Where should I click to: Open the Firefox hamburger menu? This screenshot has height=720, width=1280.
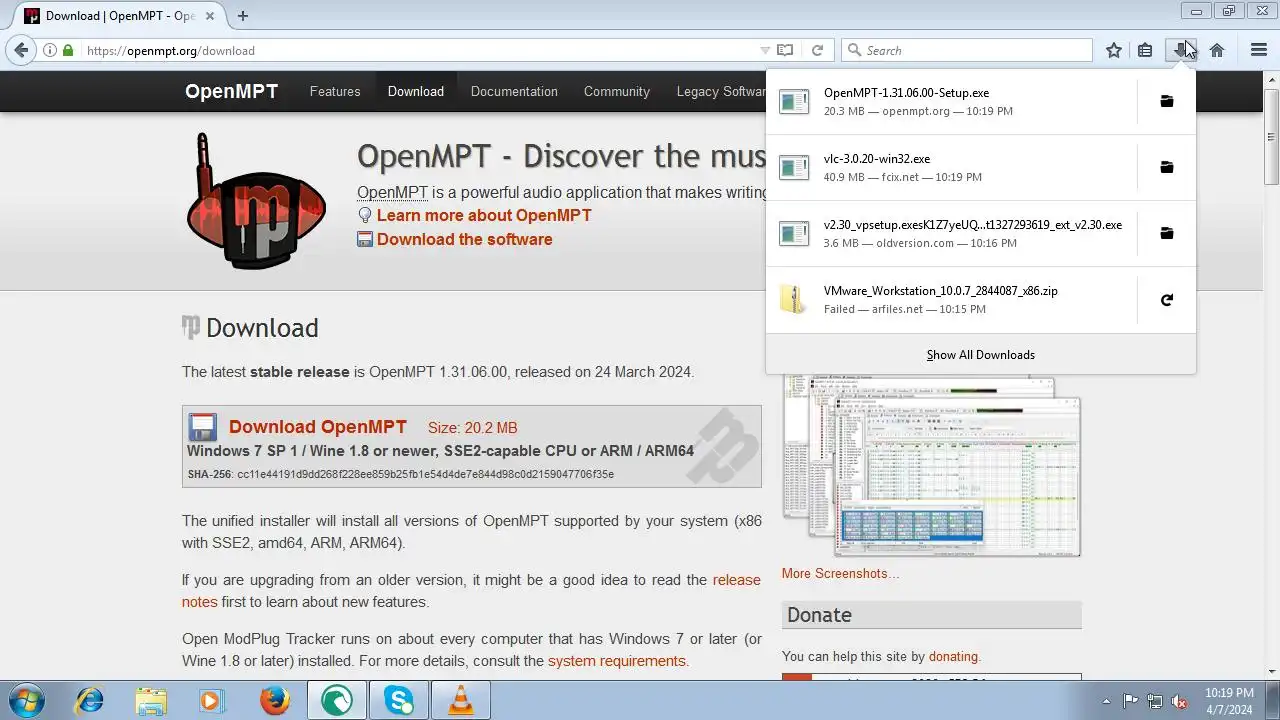click(x=1259, y=50)
